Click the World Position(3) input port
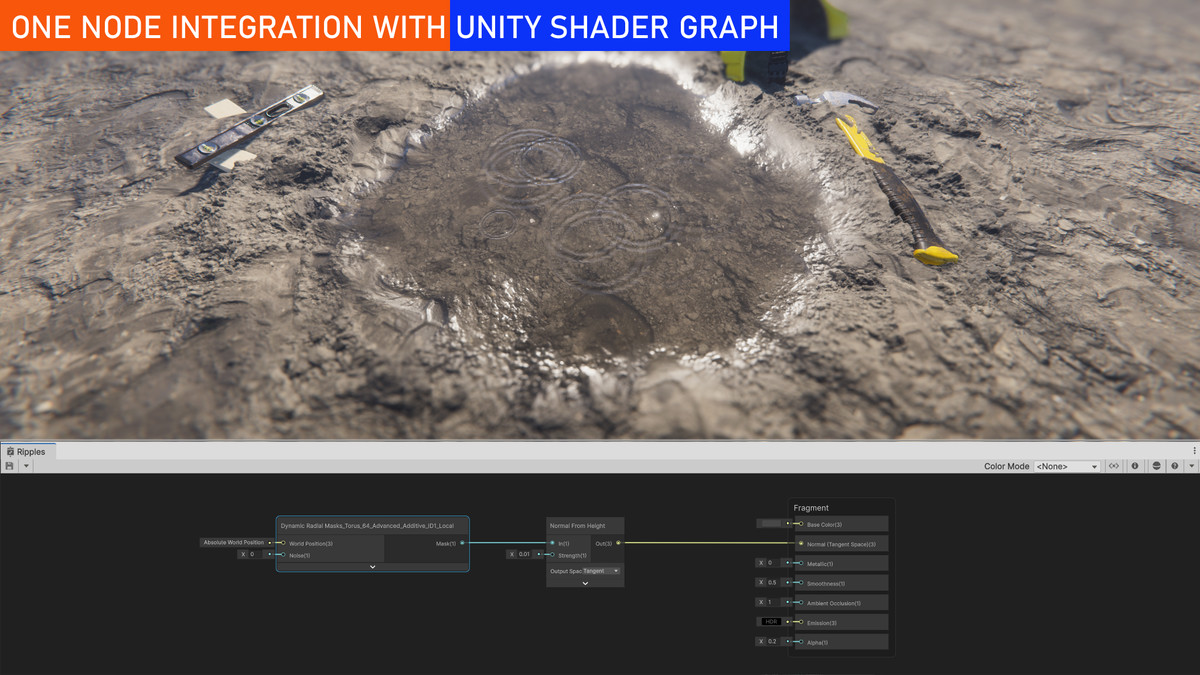 (283, 543)
